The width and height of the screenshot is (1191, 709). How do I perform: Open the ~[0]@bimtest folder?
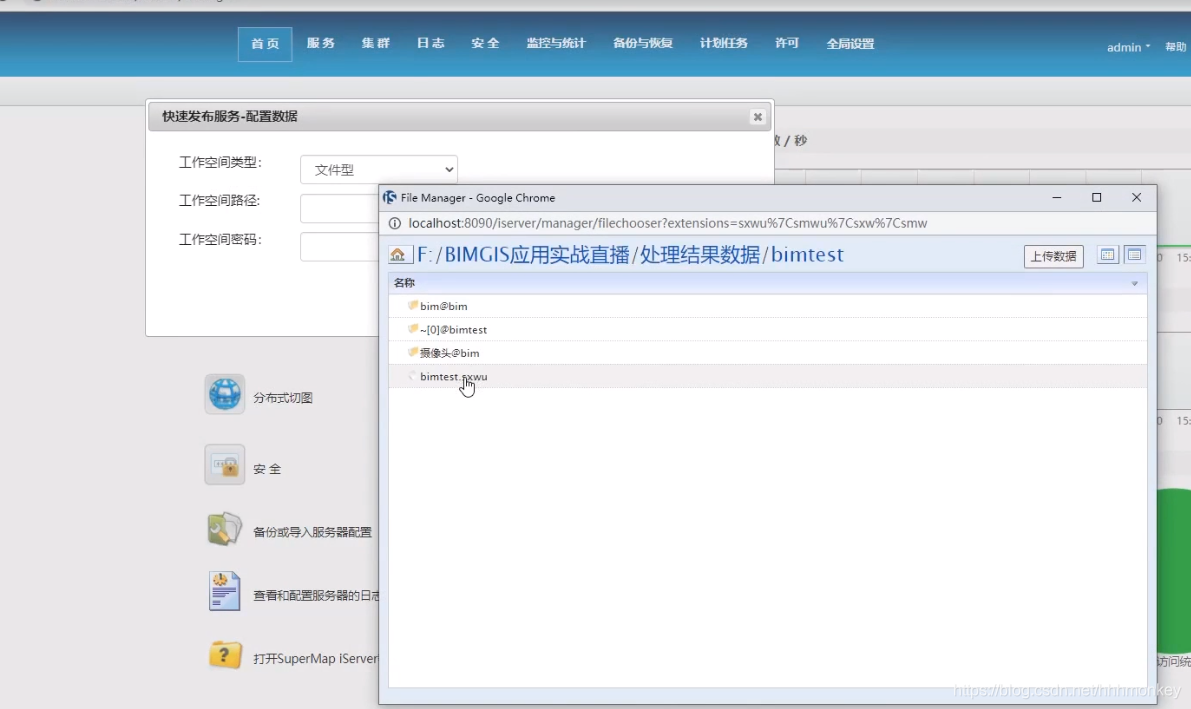click(453, 330)
